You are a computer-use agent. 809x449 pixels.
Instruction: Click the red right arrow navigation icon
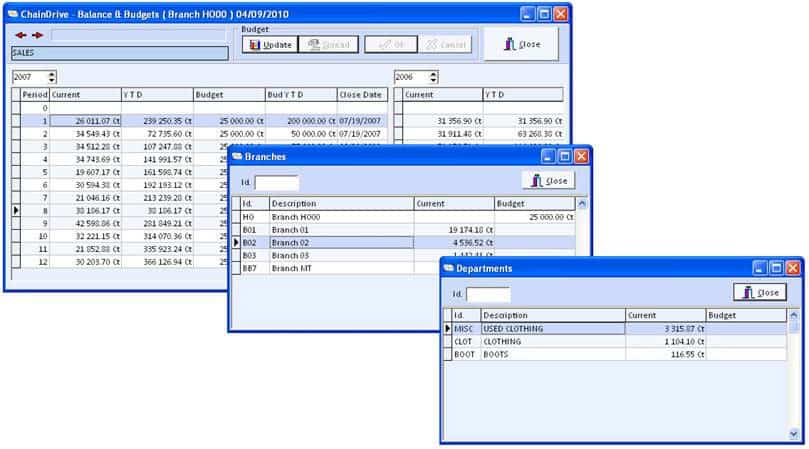38,35
